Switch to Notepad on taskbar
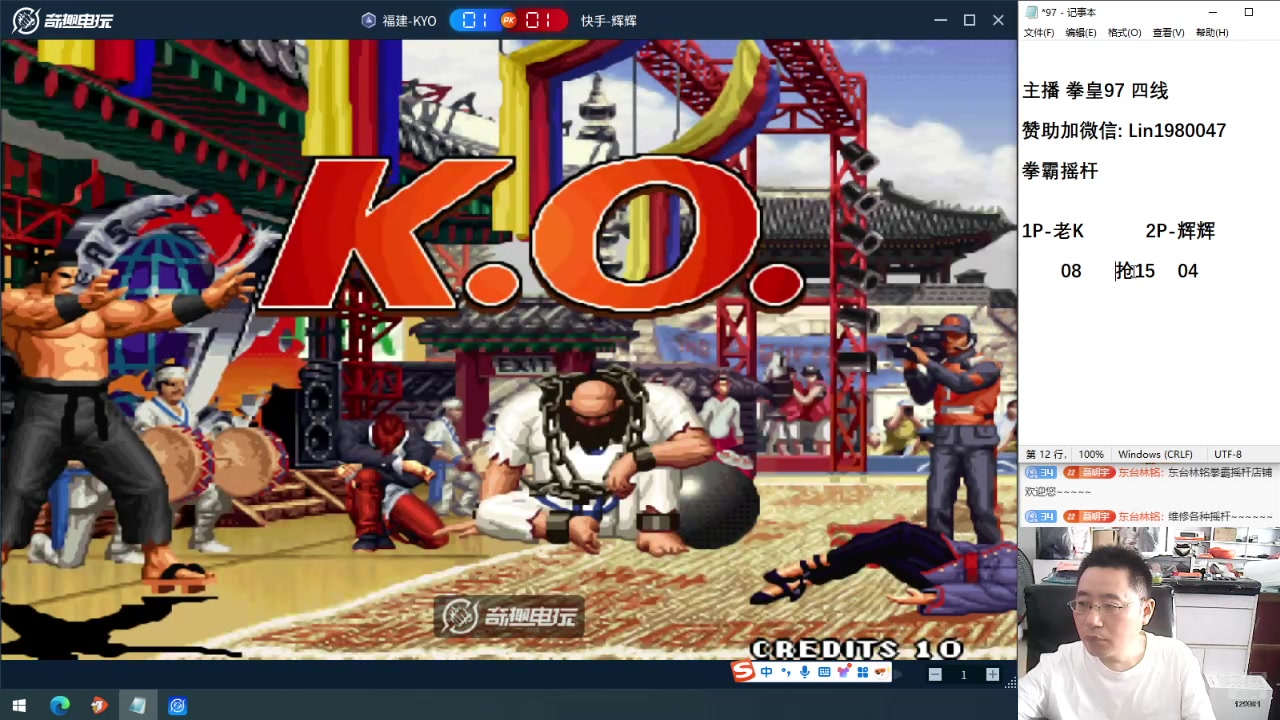This screenshot has height=720, width=1280. click(138, 705)
